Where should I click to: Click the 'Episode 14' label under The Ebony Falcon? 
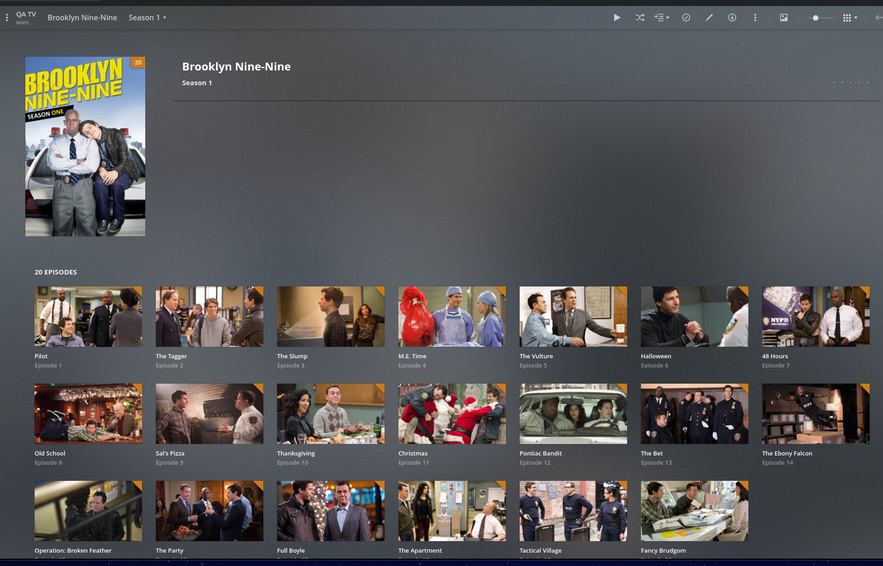[x=778, y=463]
